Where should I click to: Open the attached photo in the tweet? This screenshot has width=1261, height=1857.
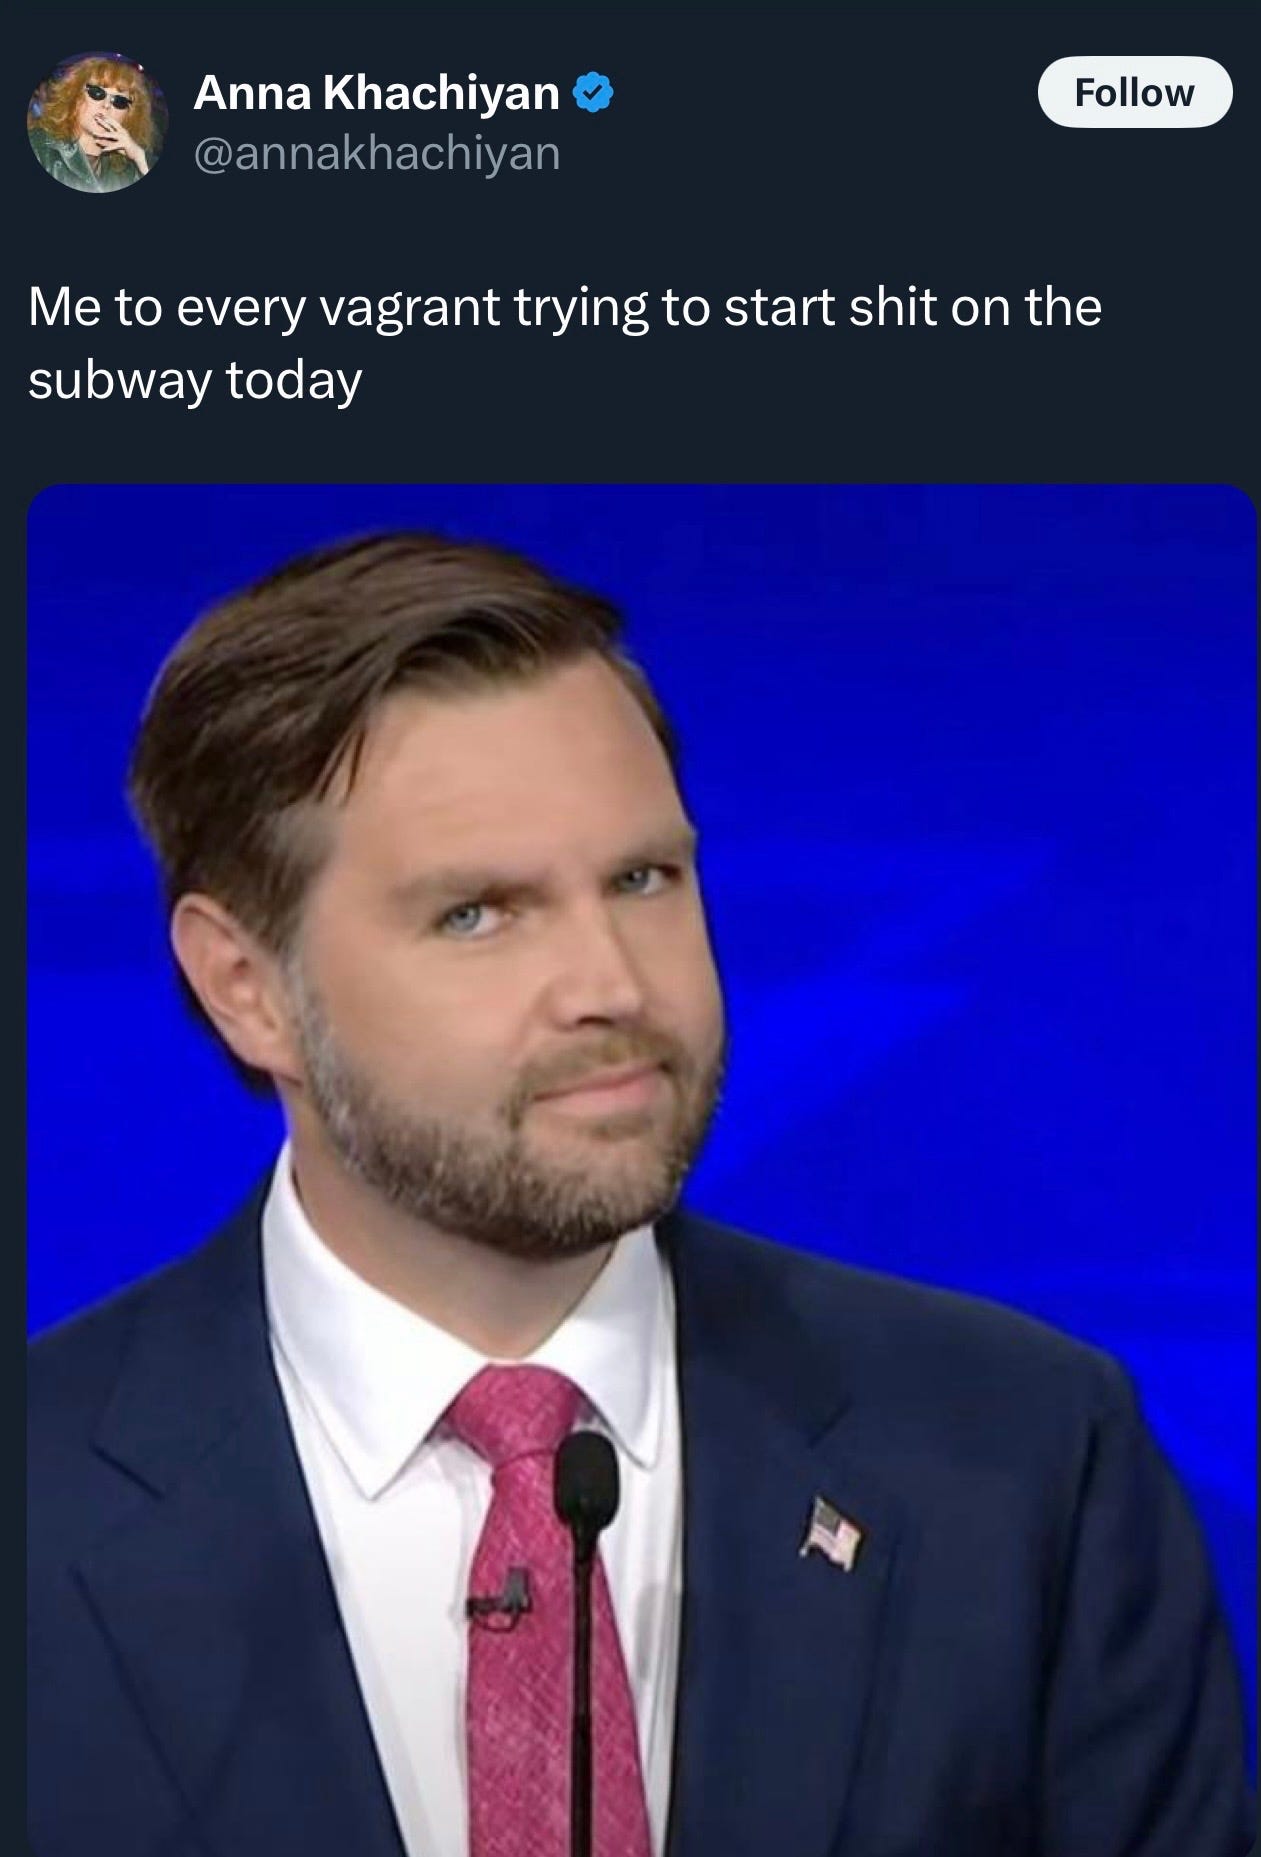click(641, 1170)
